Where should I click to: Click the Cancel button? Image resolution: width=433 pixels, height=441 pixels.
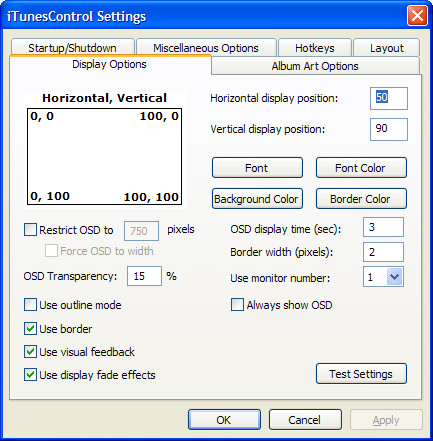tap(305, 420)
